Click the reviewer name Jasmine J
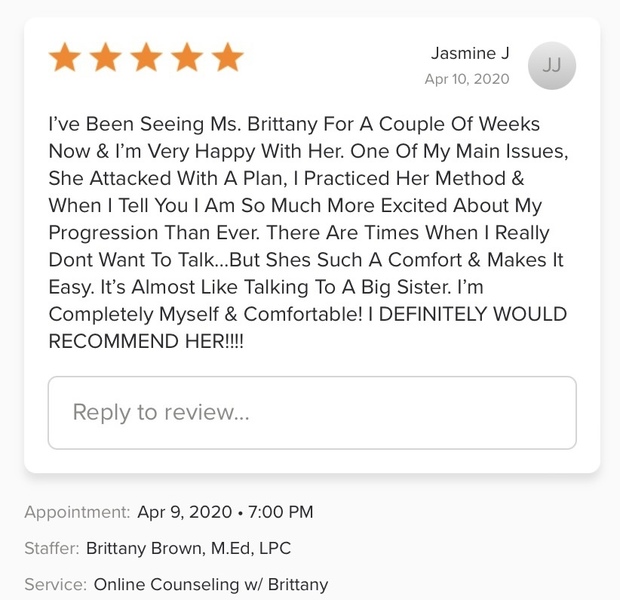620x600 pixels. (470, 53)
